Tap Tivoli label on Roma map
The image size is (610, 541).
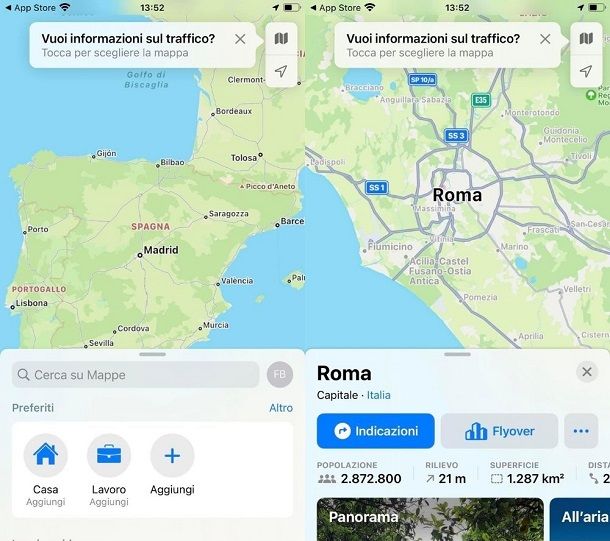pyautogui.click(x=581, y=156)
